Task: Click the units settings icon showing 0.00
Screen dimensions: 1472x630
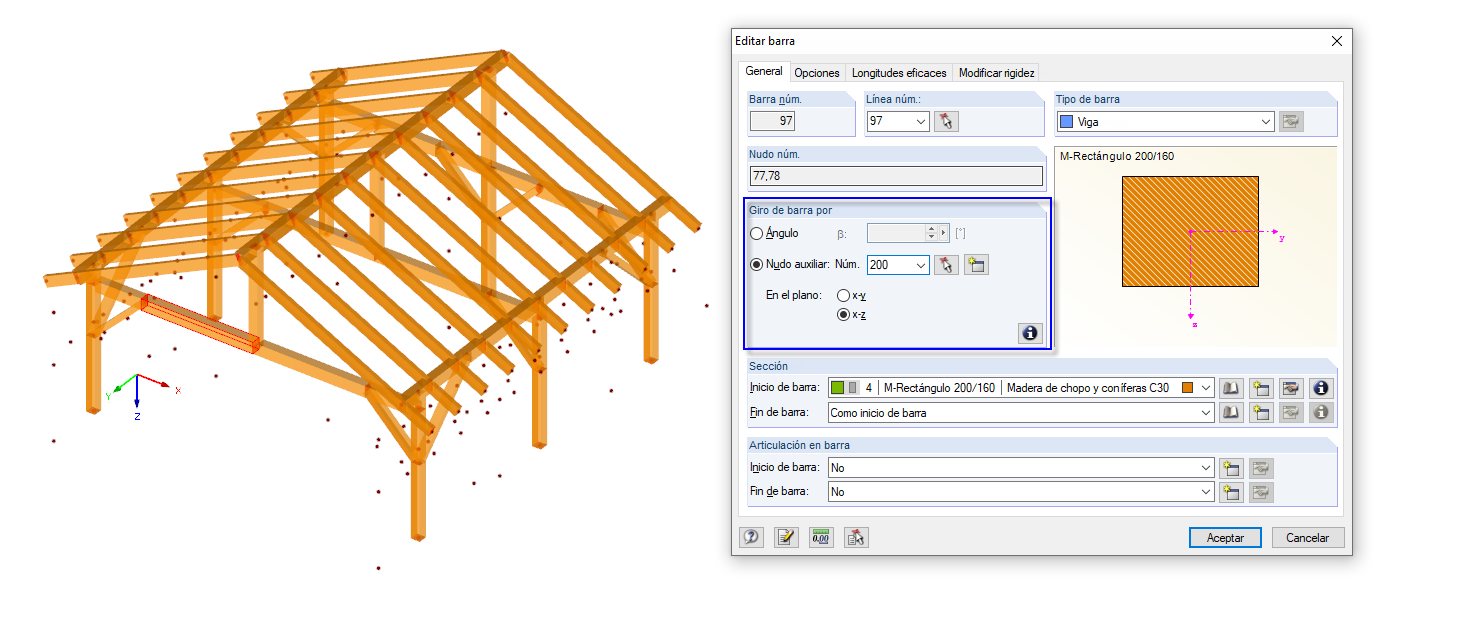Action: 820,537
